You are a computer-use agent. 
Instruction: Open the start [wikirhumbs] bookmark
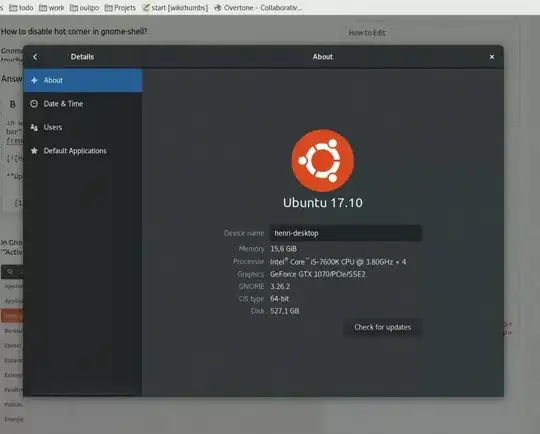tap(175, 8)
